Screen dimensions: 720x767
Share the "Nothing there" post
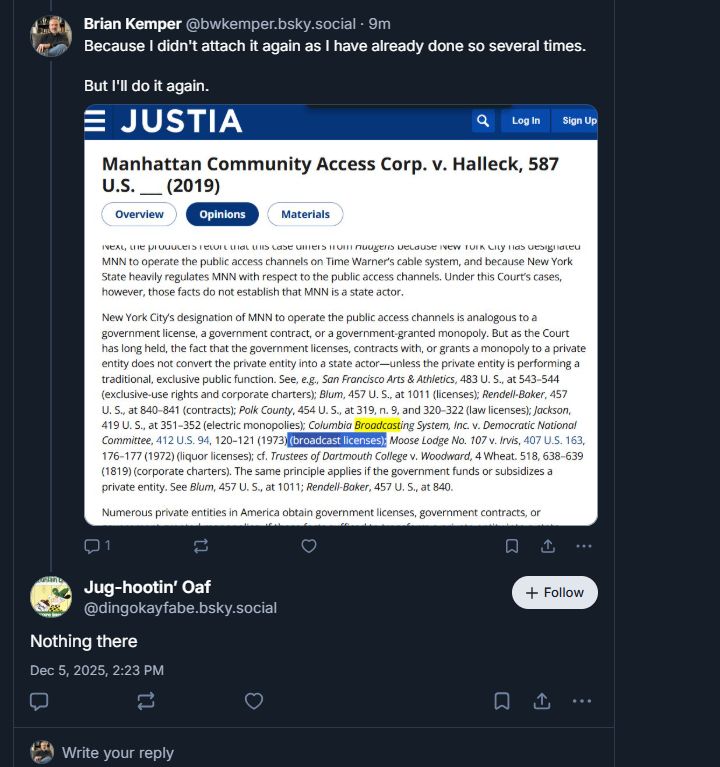pos(542,701)
